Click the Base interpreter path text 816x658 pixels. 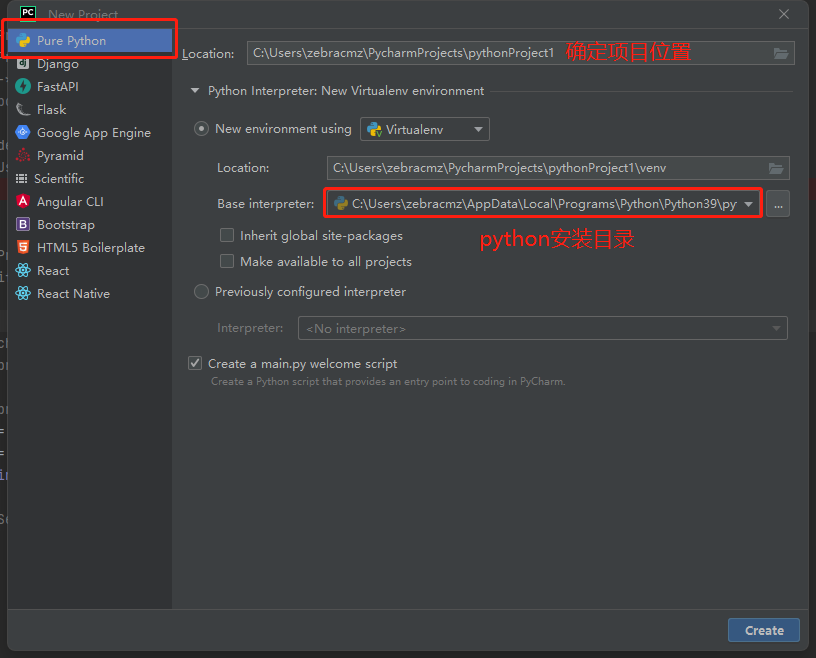coord(544,204)
